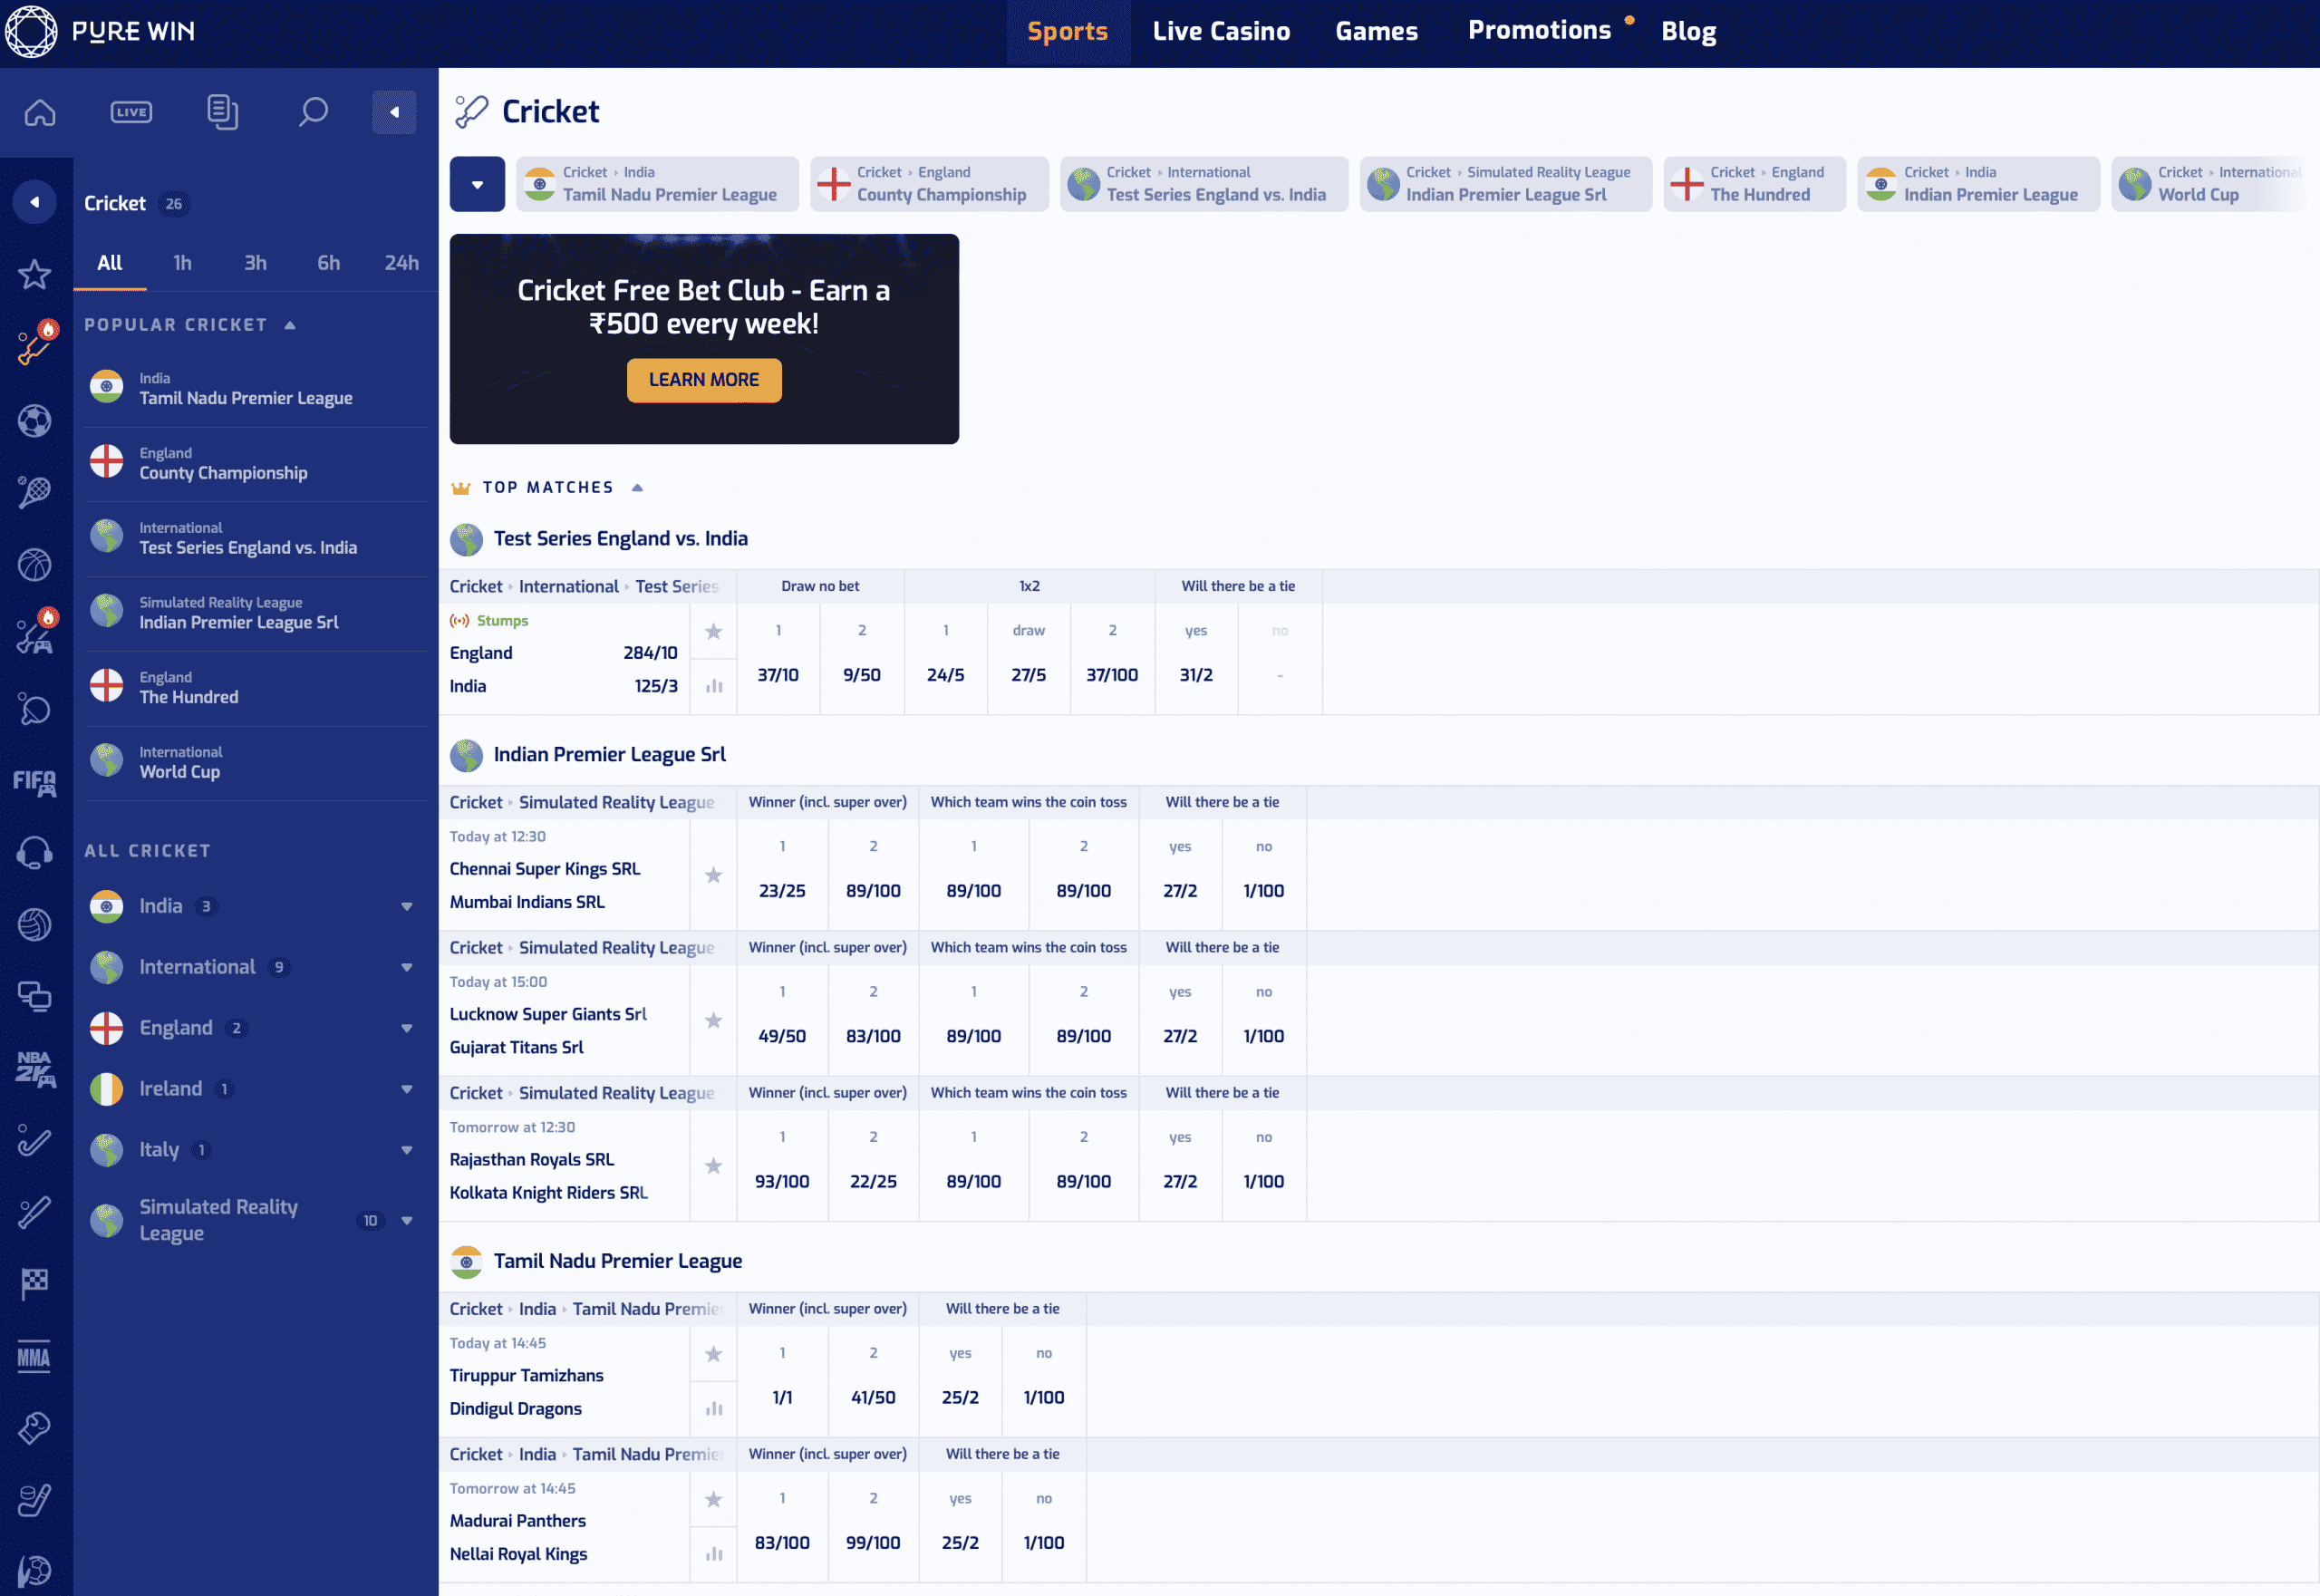Open the Live Casino tab
The width and height of the screenshot is (2320, 1596).
pyautogui.click(x=1221, y=32)
